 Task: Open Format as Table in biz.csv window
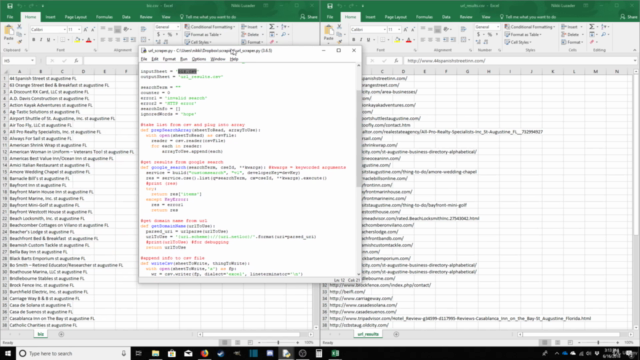point(203,35)
